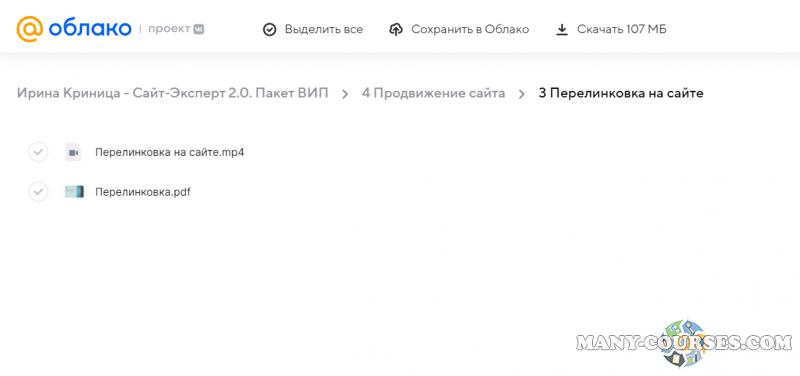Click the cloud upload icon

pyautogui.click(x=396, y=30)
